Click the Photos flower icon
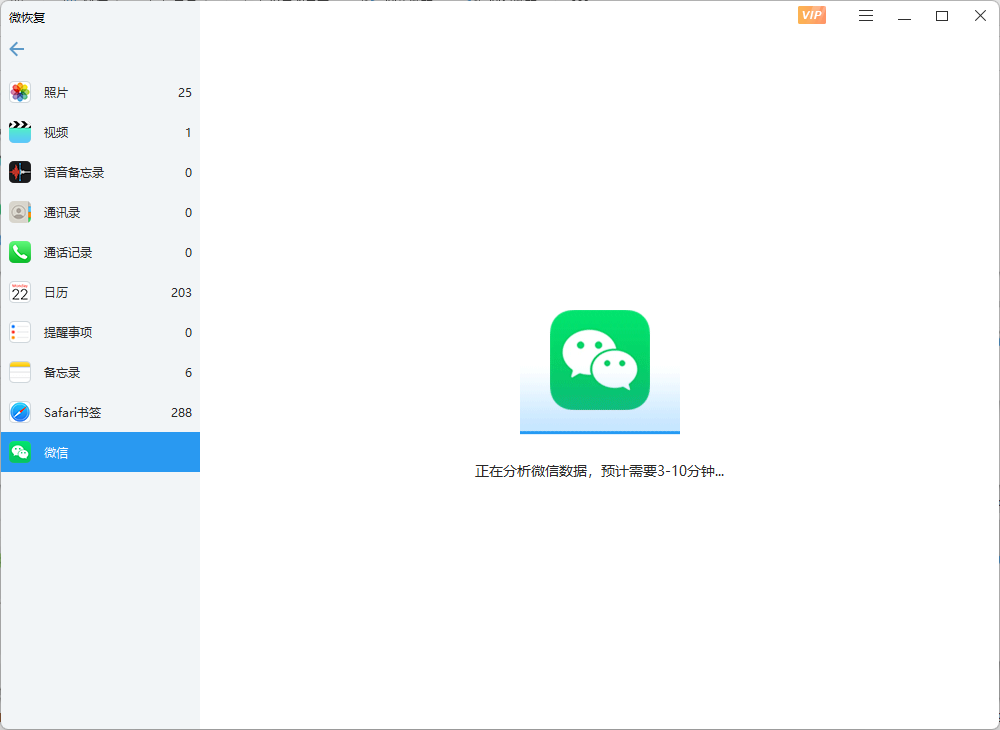1000x730 pixels. coord(20,92)
